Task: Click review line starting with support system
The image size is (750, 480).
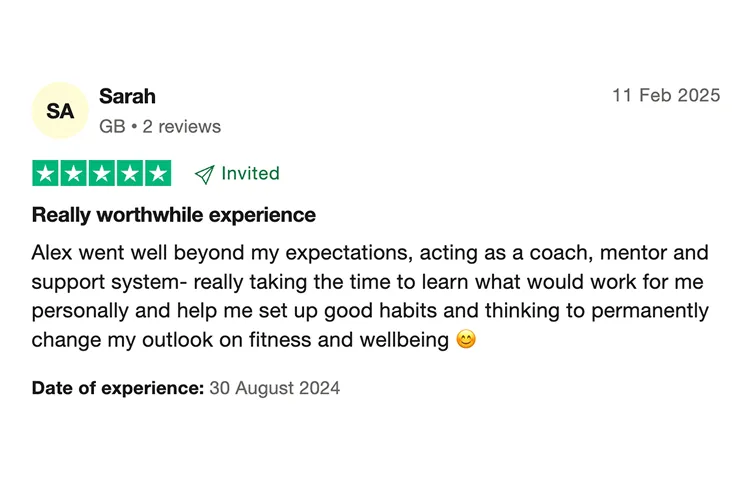Action: click(x=367, y=282)
